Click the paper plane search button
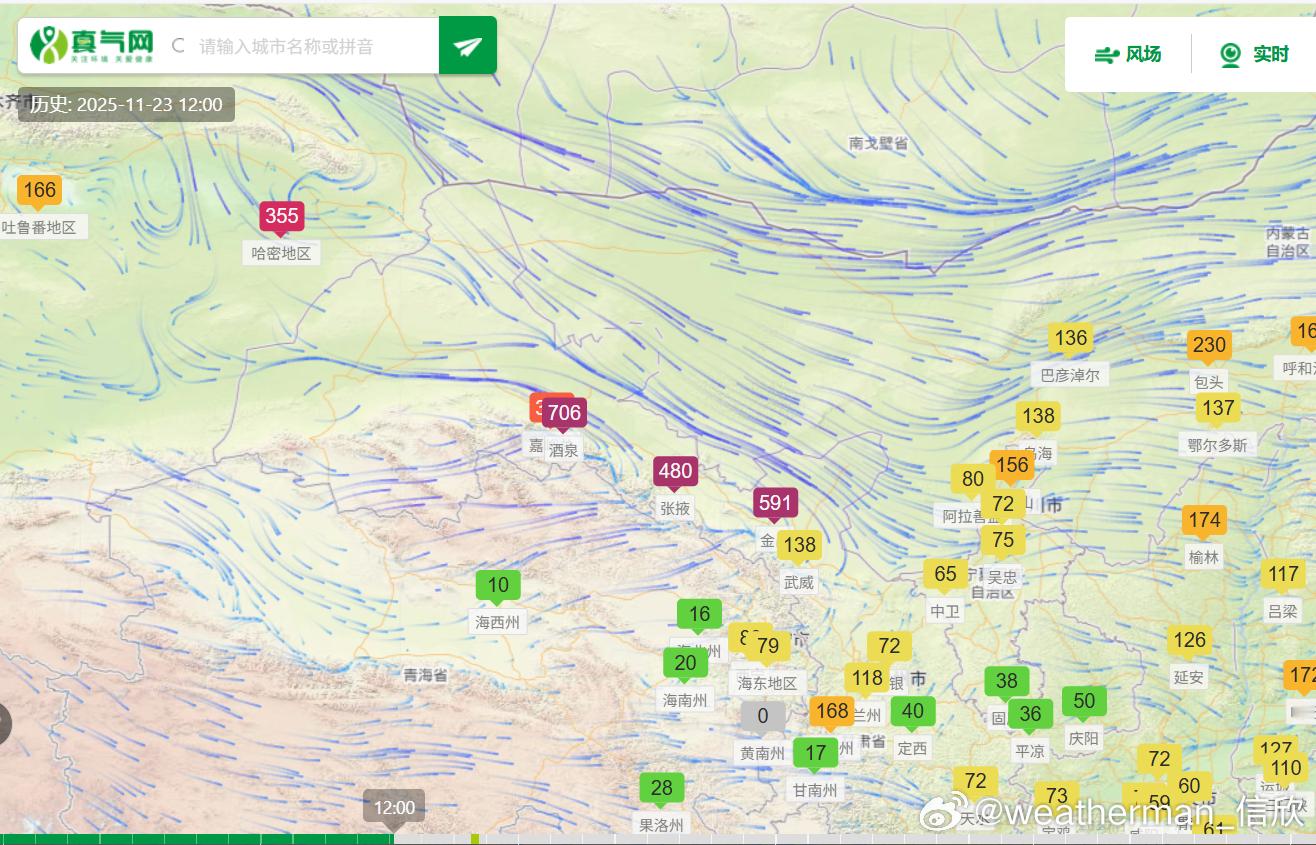The width and height of the screenshot is (1316, 845). (x=468, y=45)
